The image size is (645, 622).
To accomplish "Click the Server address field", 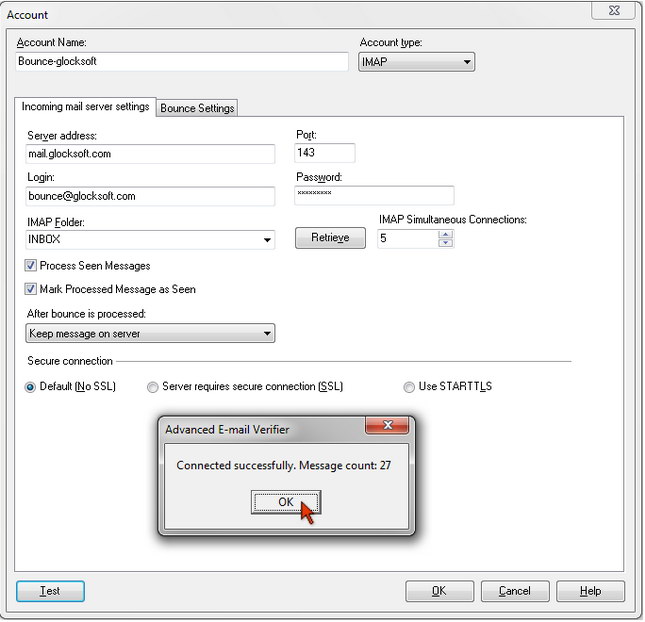I will [x=150, y=154].
